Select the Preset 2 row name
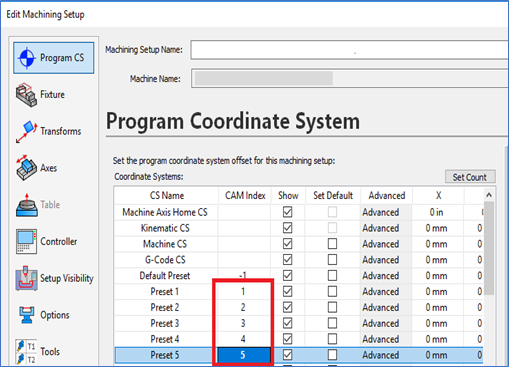Screen dimensions: 509x367 click(165, 307)
